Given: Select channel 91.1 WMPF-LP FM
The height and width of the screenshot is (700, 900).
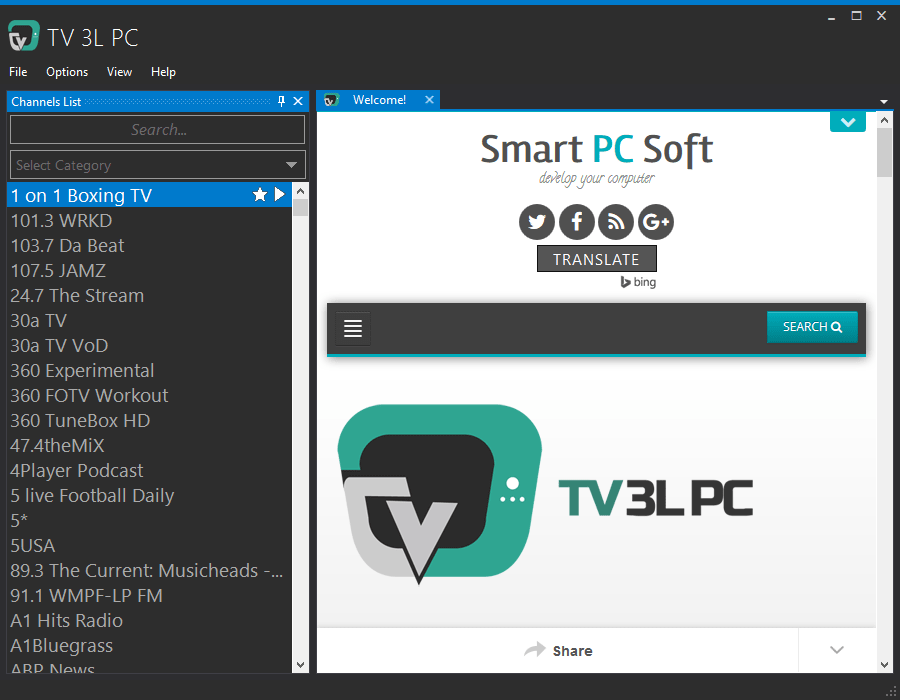Looking at the screenshot, I should tap(149, 595).
